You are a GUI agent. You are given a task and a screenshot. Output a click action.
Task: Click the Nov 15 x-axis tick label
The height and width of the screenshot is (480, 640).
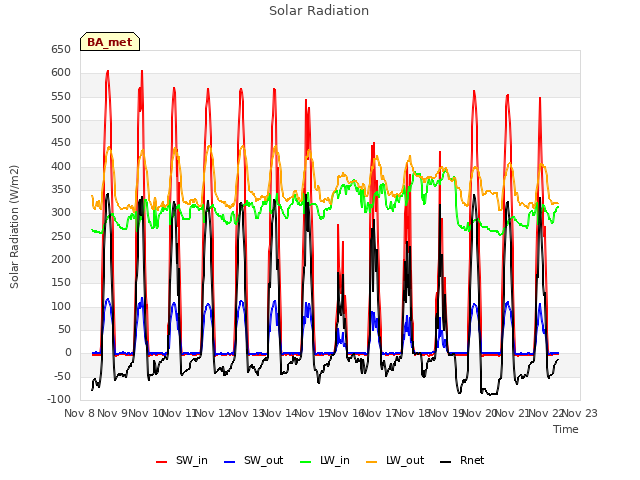(313, 413)
